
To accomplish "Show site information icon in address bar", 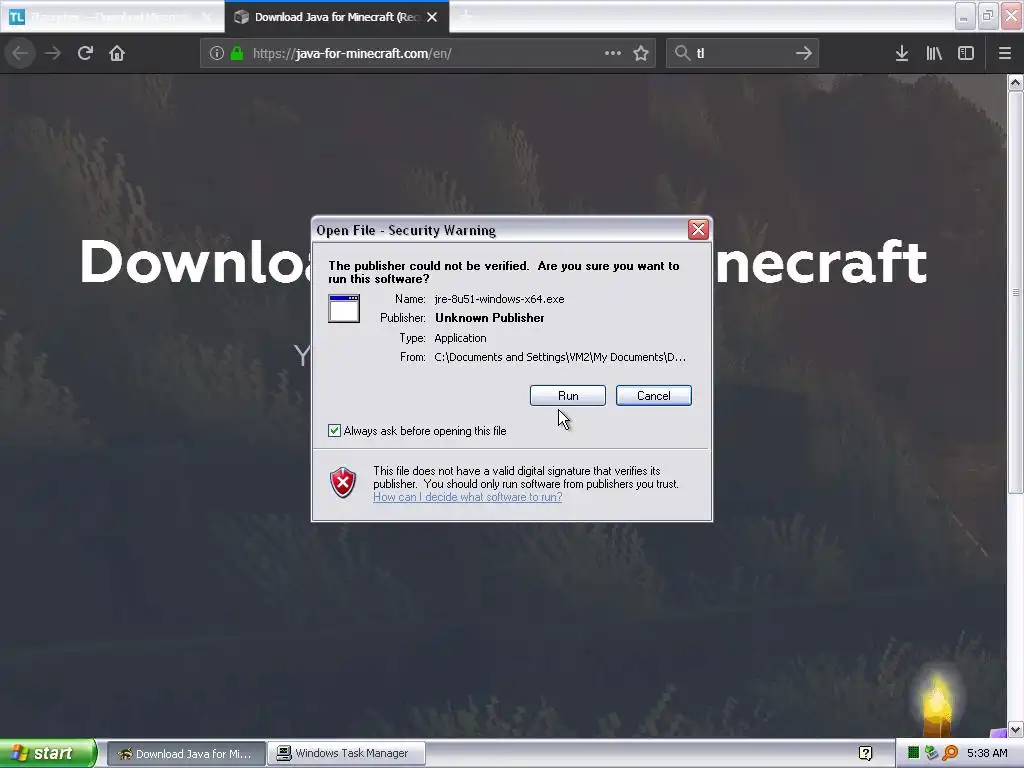I will pos(217,53).
